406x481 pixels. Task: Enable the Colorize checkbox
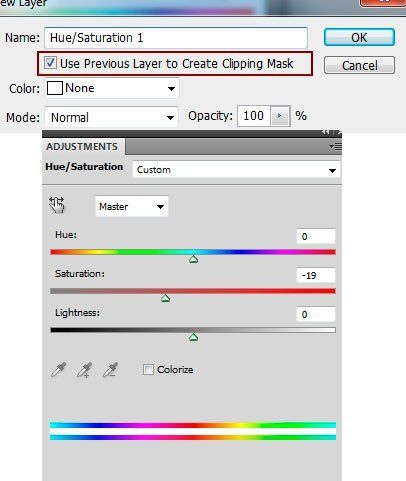pyautogui.click(x=148, y=369)
